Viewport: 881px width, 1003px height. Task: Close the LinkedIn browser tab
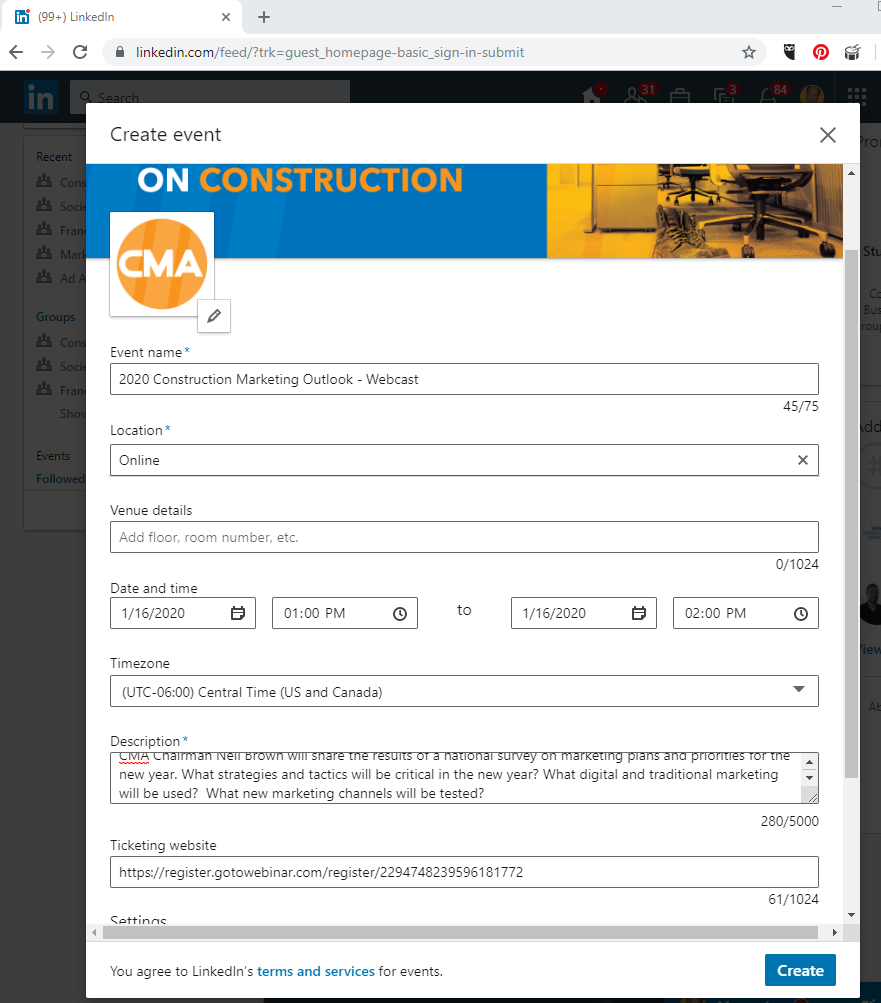coord(226,17)
